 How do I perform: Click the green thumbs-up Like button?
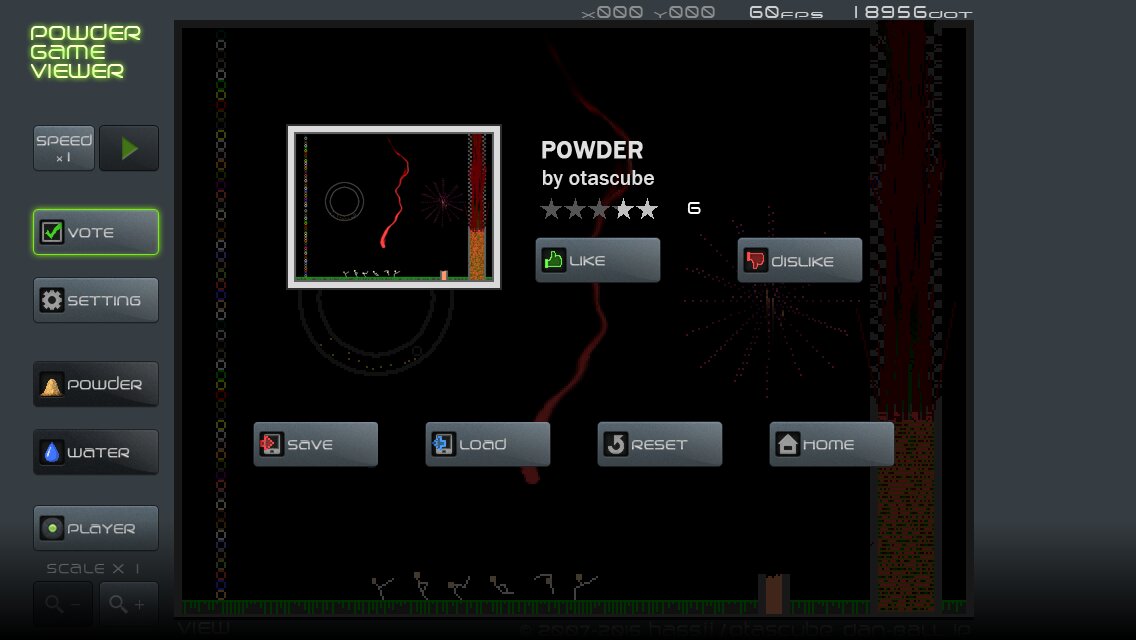coord(597,260)
